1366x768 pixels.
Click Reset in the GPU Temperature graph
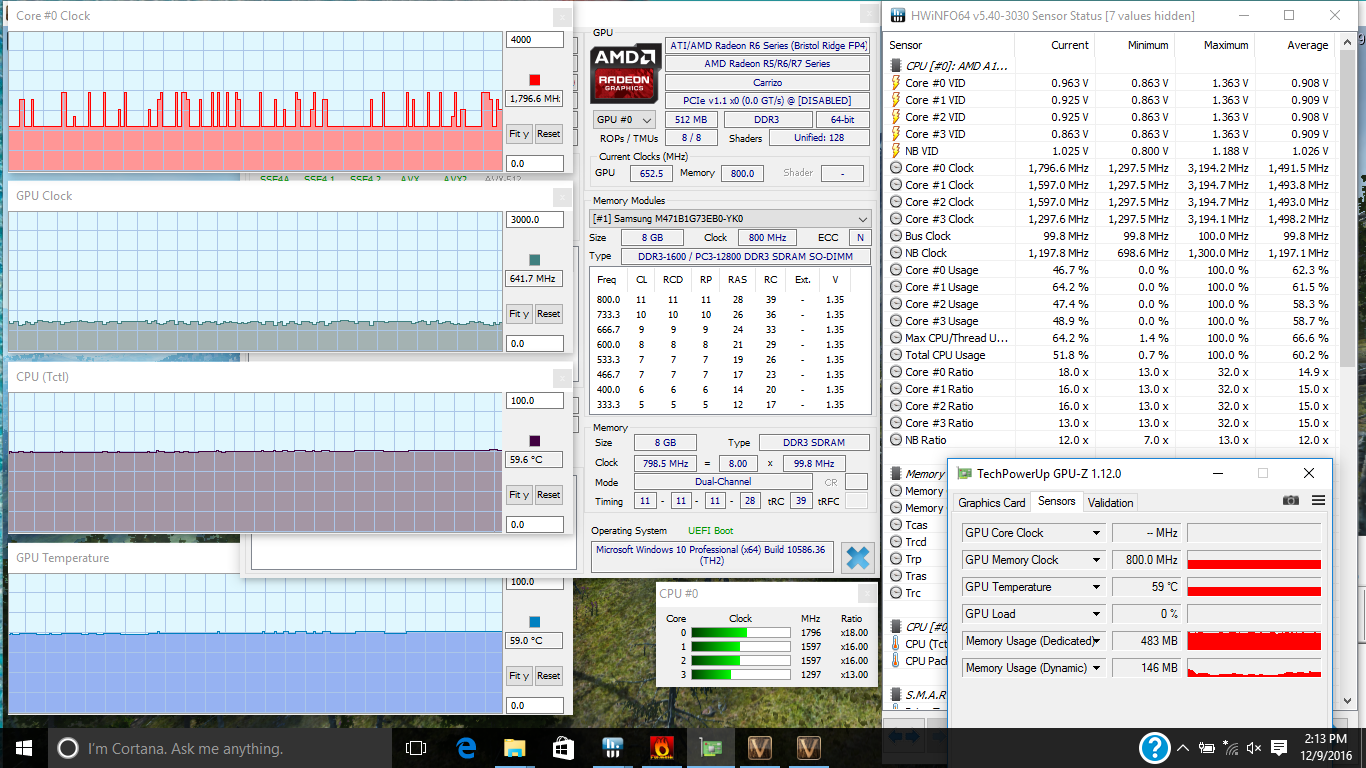(x=548, y=676)
